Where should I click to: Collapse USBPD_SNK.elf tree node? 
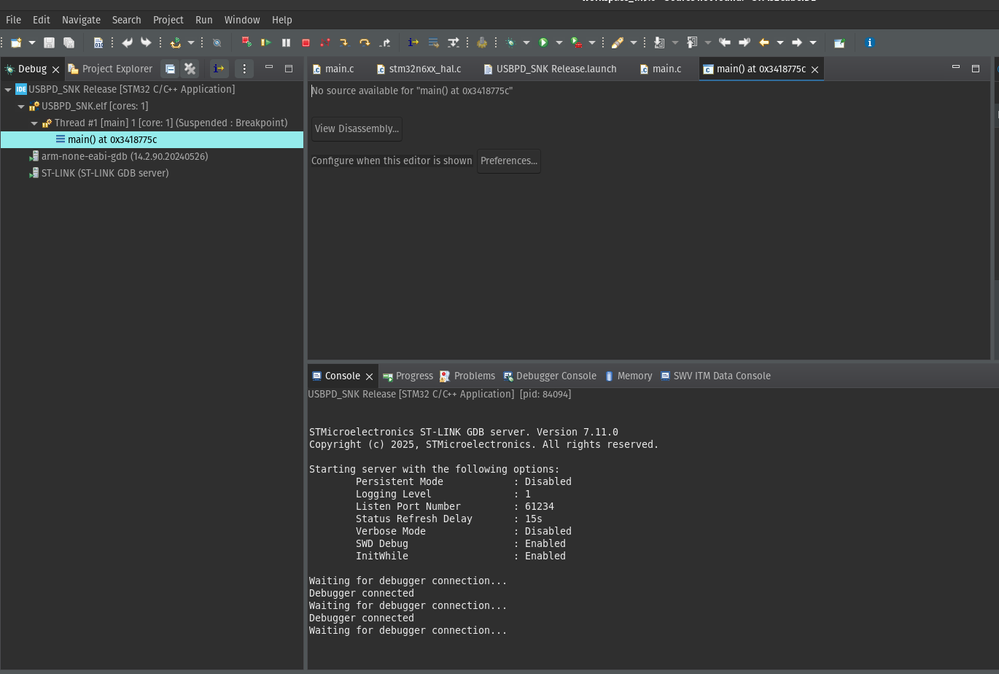[21, 106]
